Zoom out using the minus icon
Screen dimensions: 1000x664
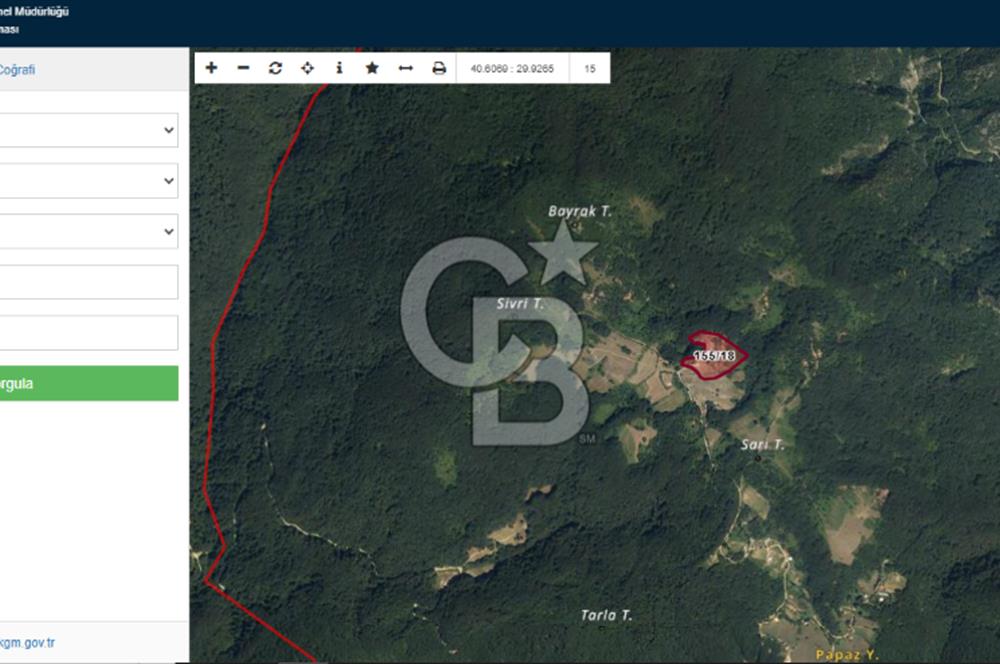pyautogui.click(x=243, y=68)
